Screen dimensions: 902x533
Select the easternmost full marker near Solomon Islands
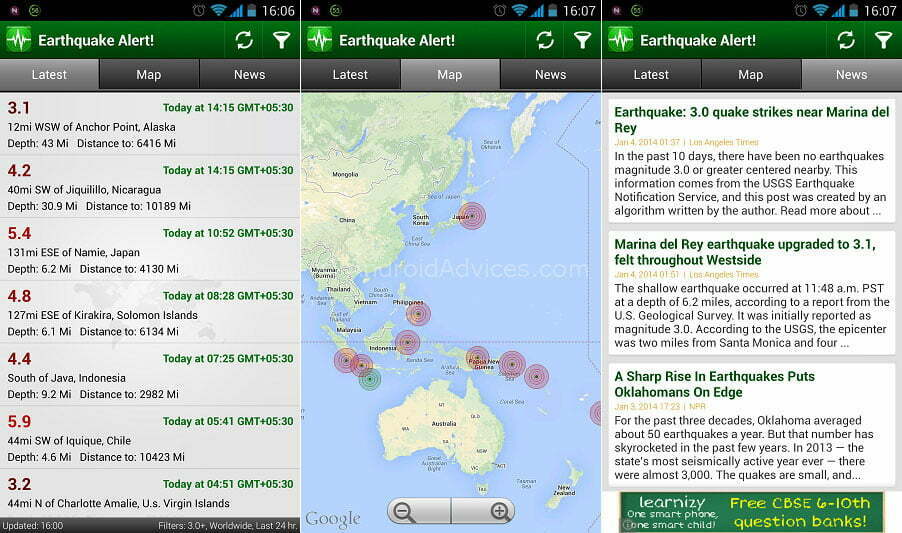[536, 376]
